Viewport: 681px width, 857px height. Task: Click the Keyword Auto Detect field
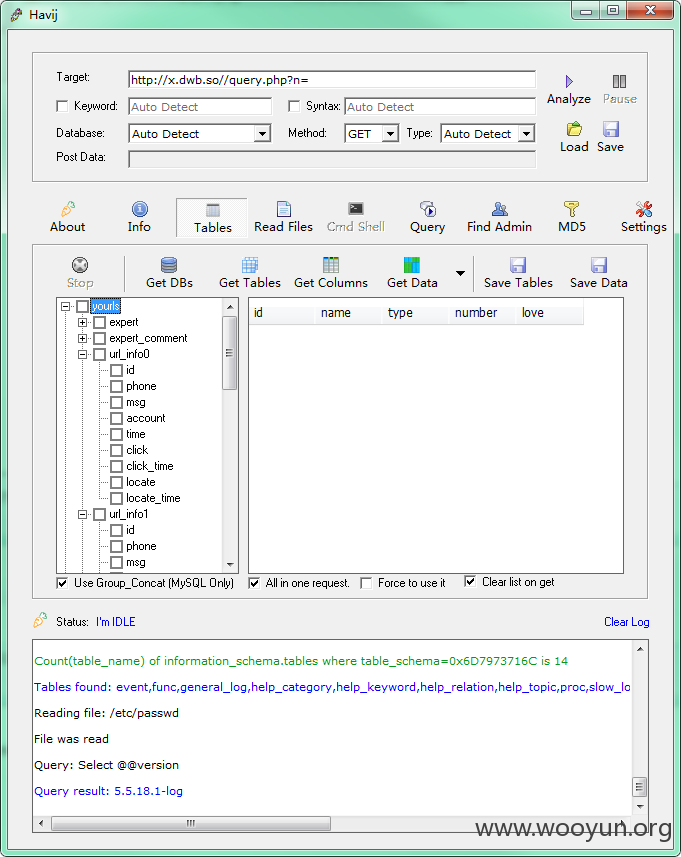200,107
